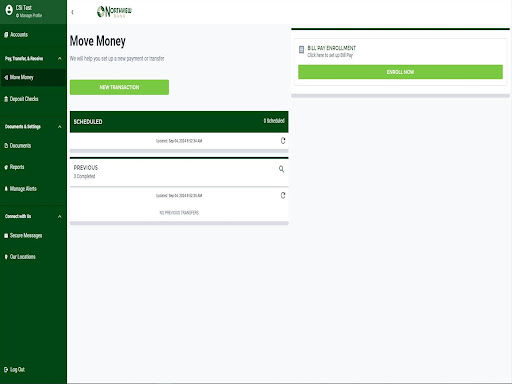Click 'No Previous Transfers' message
This screenshot has width=512, height=384.
pos(179,213)
